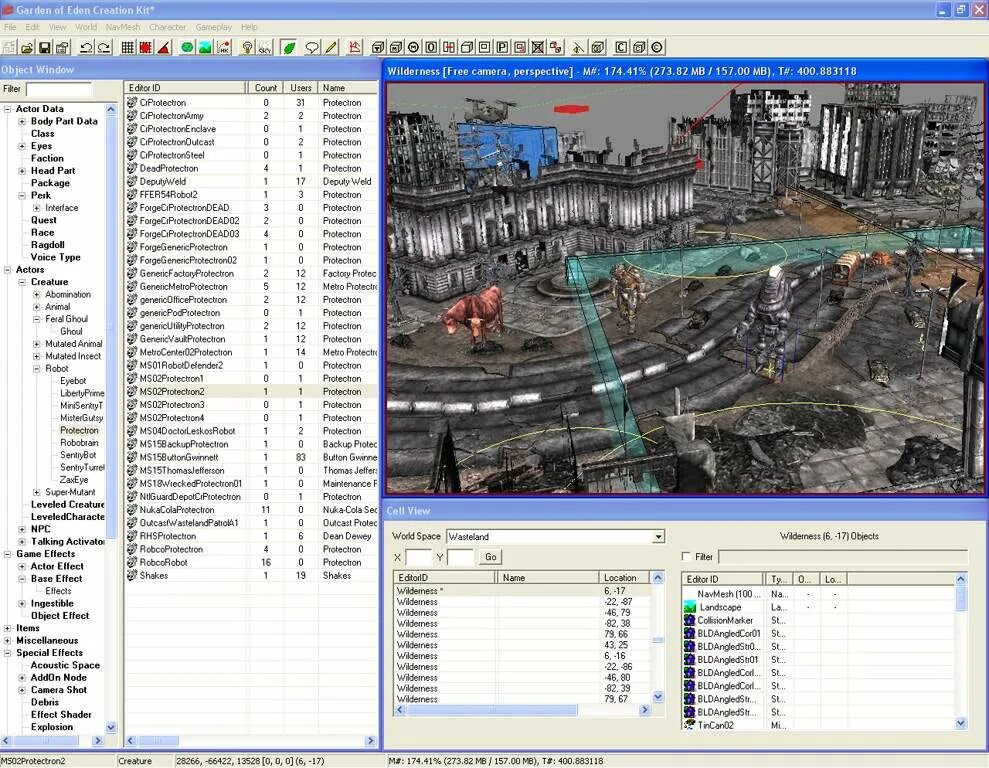The width and height of the screenshot is (989, 768).
Task: Select the Protectron tree item
Action: (79, 431)
